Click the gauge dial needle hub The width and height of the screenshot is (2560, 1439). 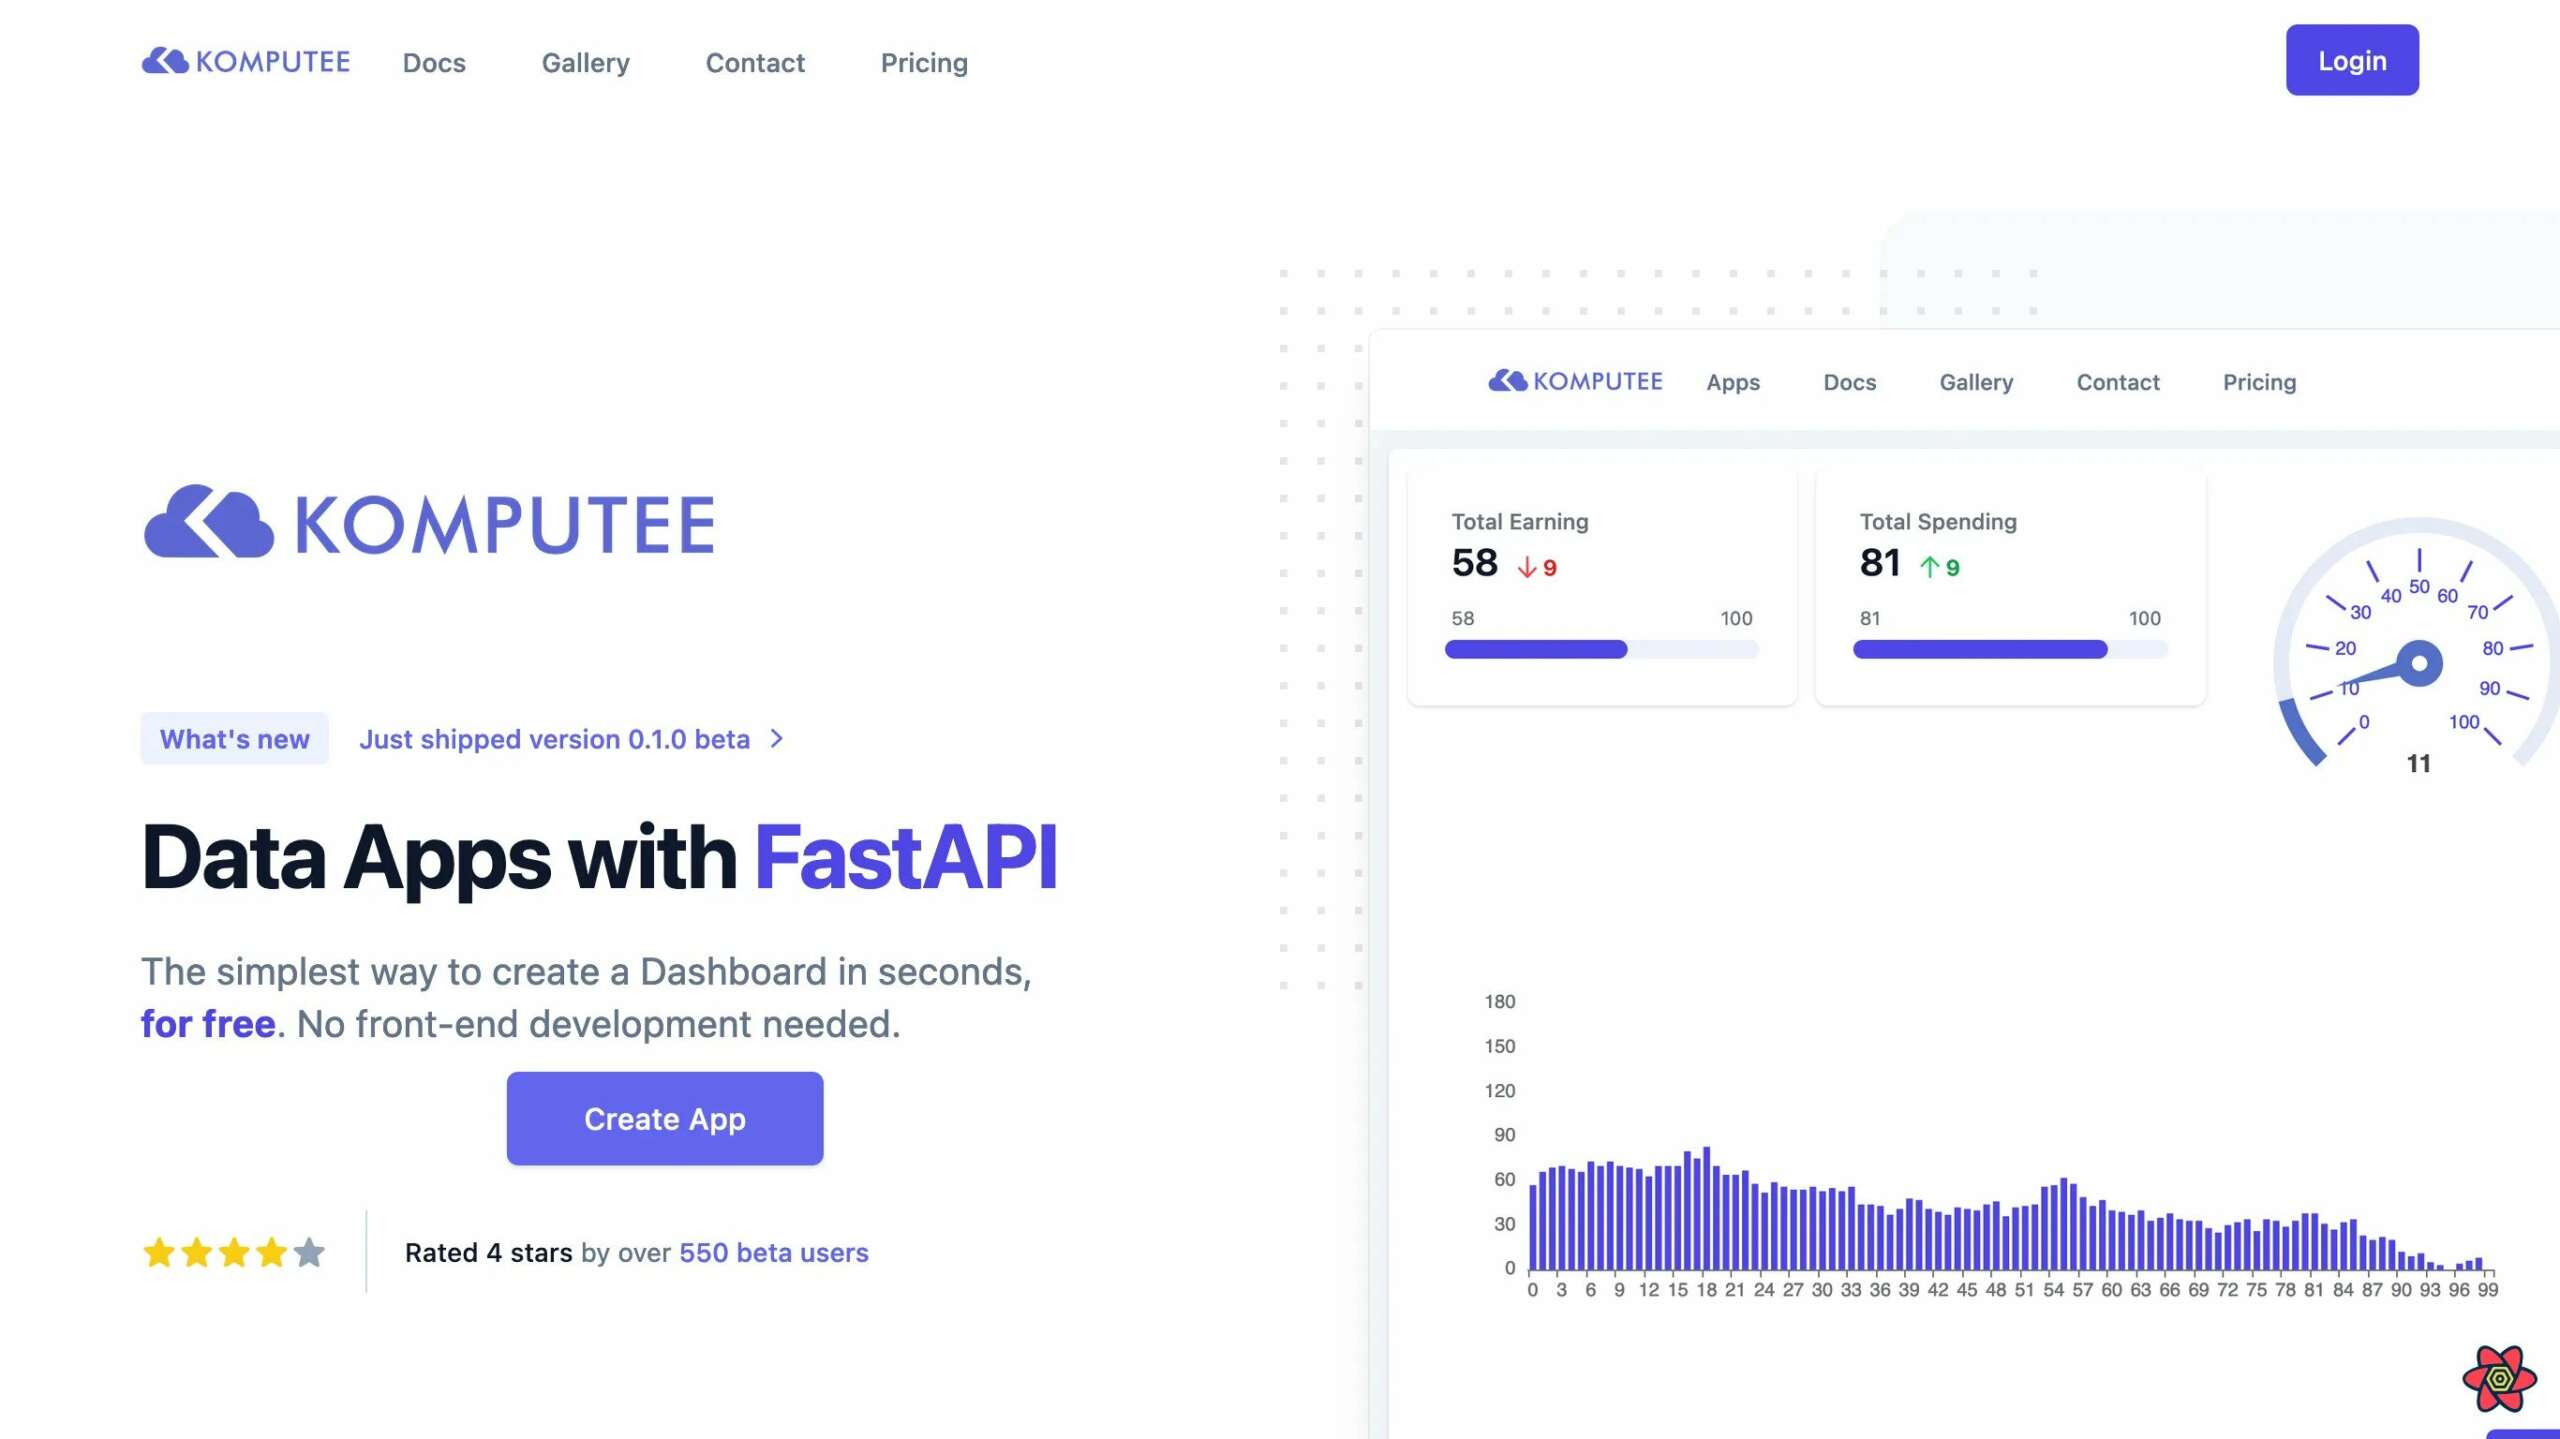[2419, 663]
